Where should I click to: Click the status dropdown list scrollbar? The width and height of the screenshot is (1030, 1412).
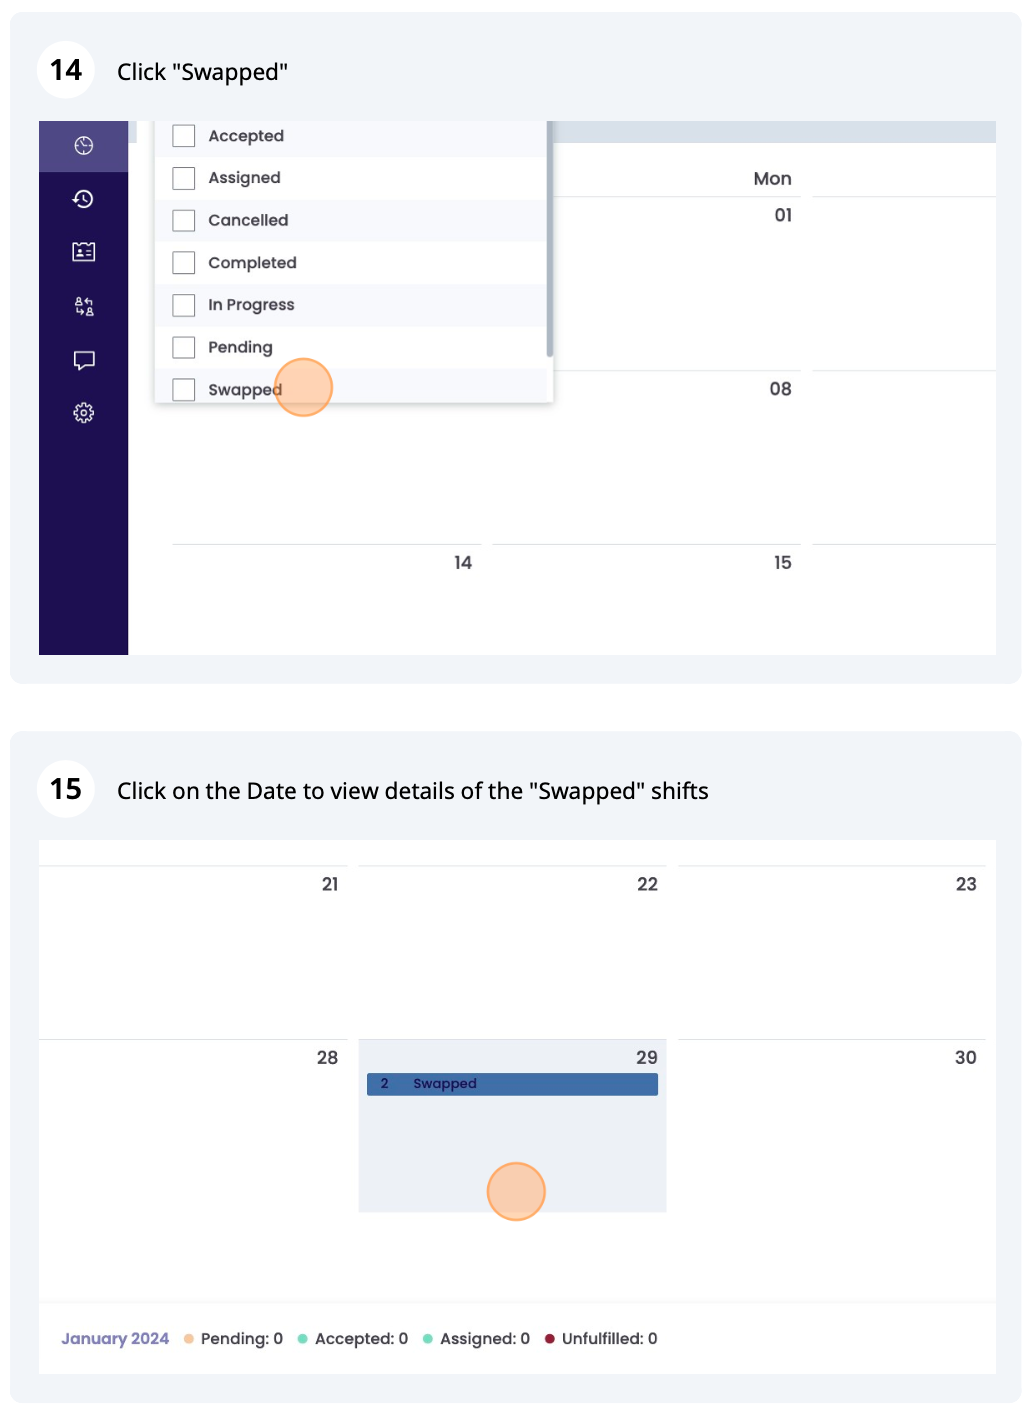click(x=549, y=240)
